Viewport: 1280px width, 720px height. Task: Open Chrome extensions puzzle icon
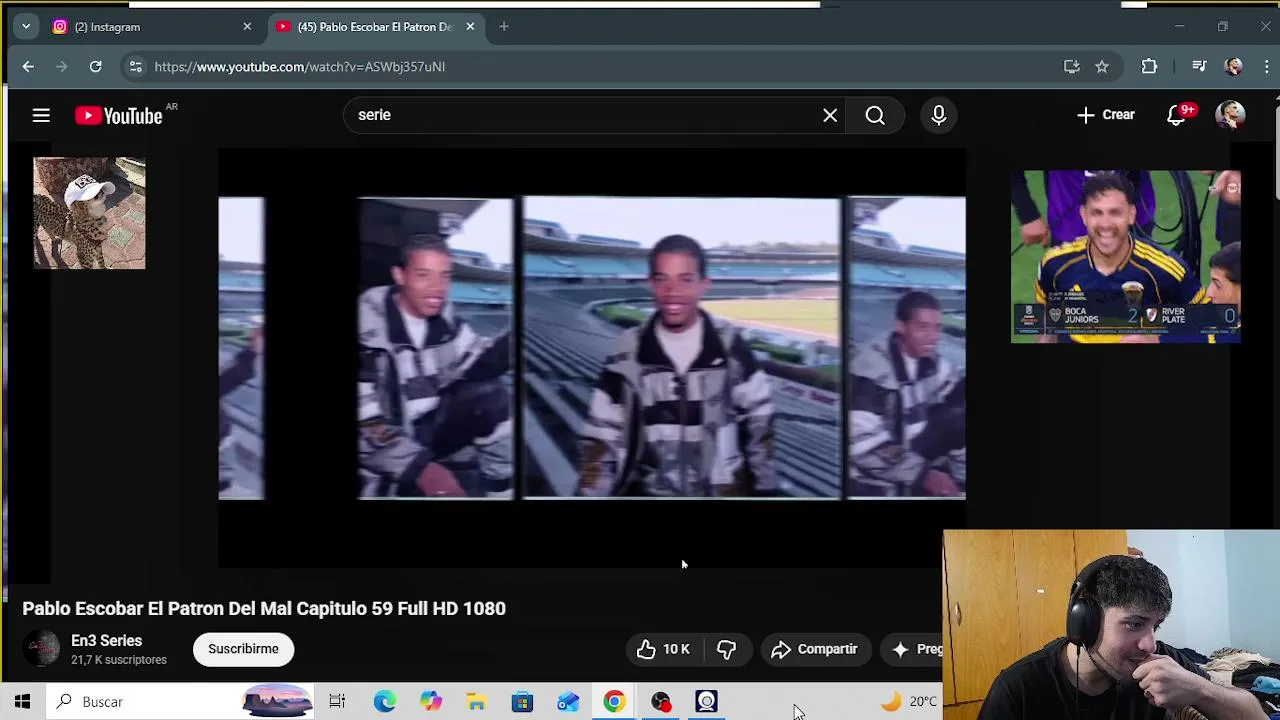(x=1149, y=67)
